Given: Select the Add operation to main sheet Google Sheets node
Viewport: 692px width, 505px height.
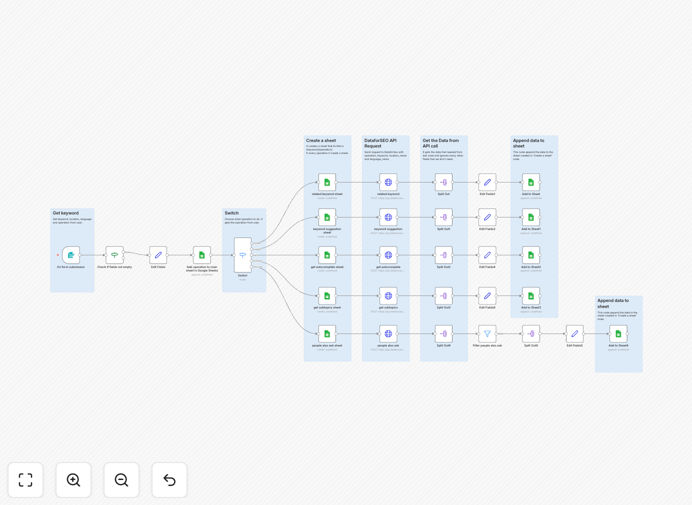Looking at the screenshot, I should coord(202,255).
